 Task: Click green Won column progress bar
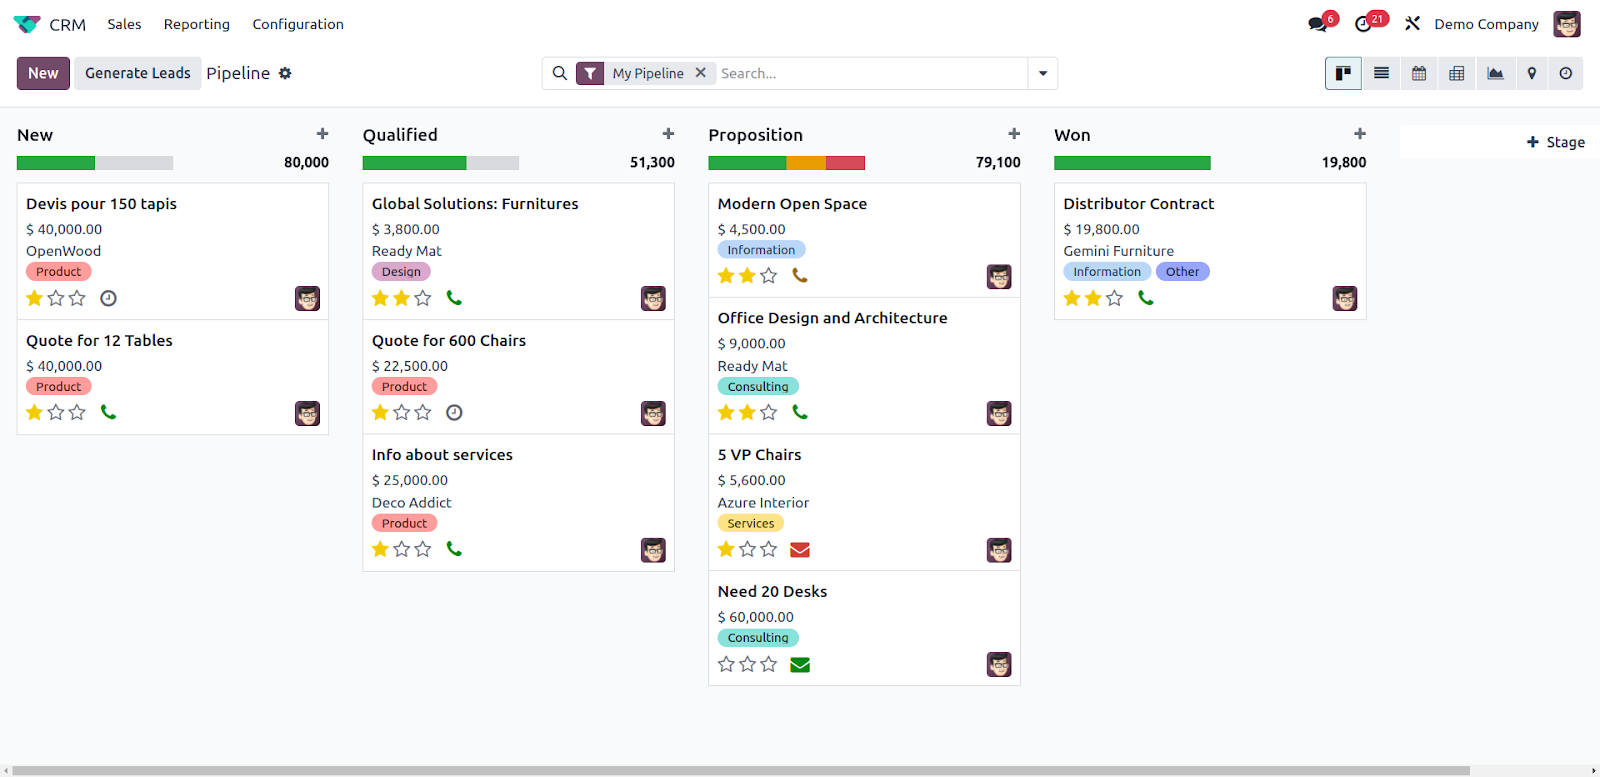coord(1132,163)
